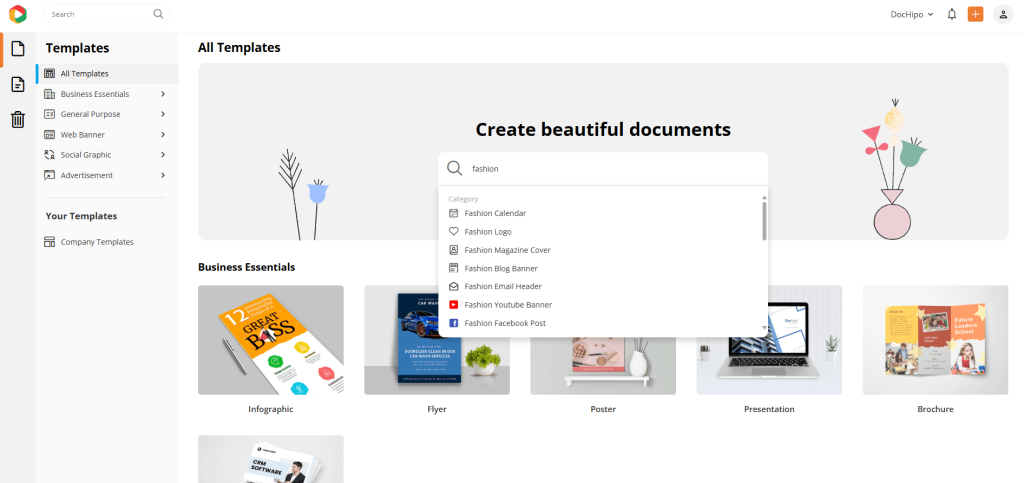Click the Brochure label

[935, 409]
